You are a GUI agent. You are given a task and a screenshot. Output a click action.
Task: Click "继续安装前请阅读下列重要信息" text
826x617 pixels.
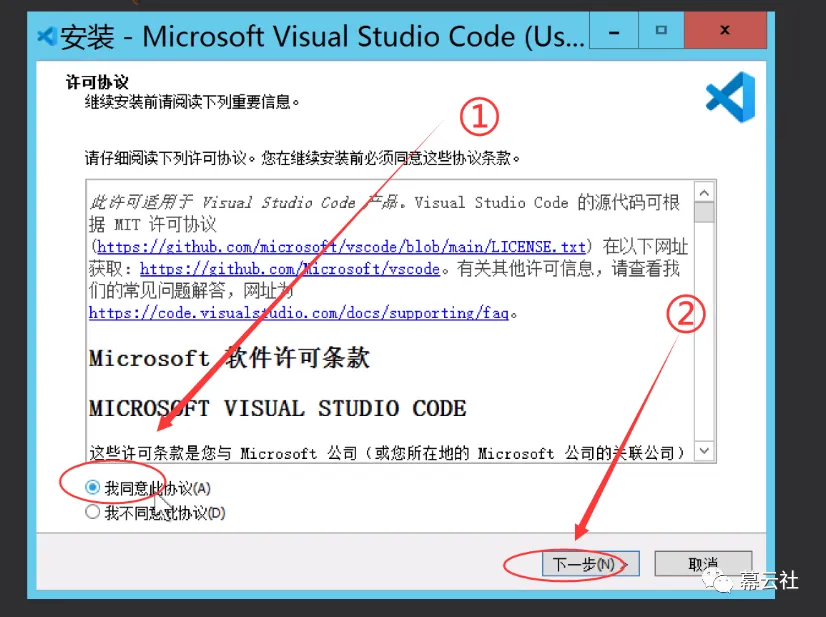[x=192, y=102]
